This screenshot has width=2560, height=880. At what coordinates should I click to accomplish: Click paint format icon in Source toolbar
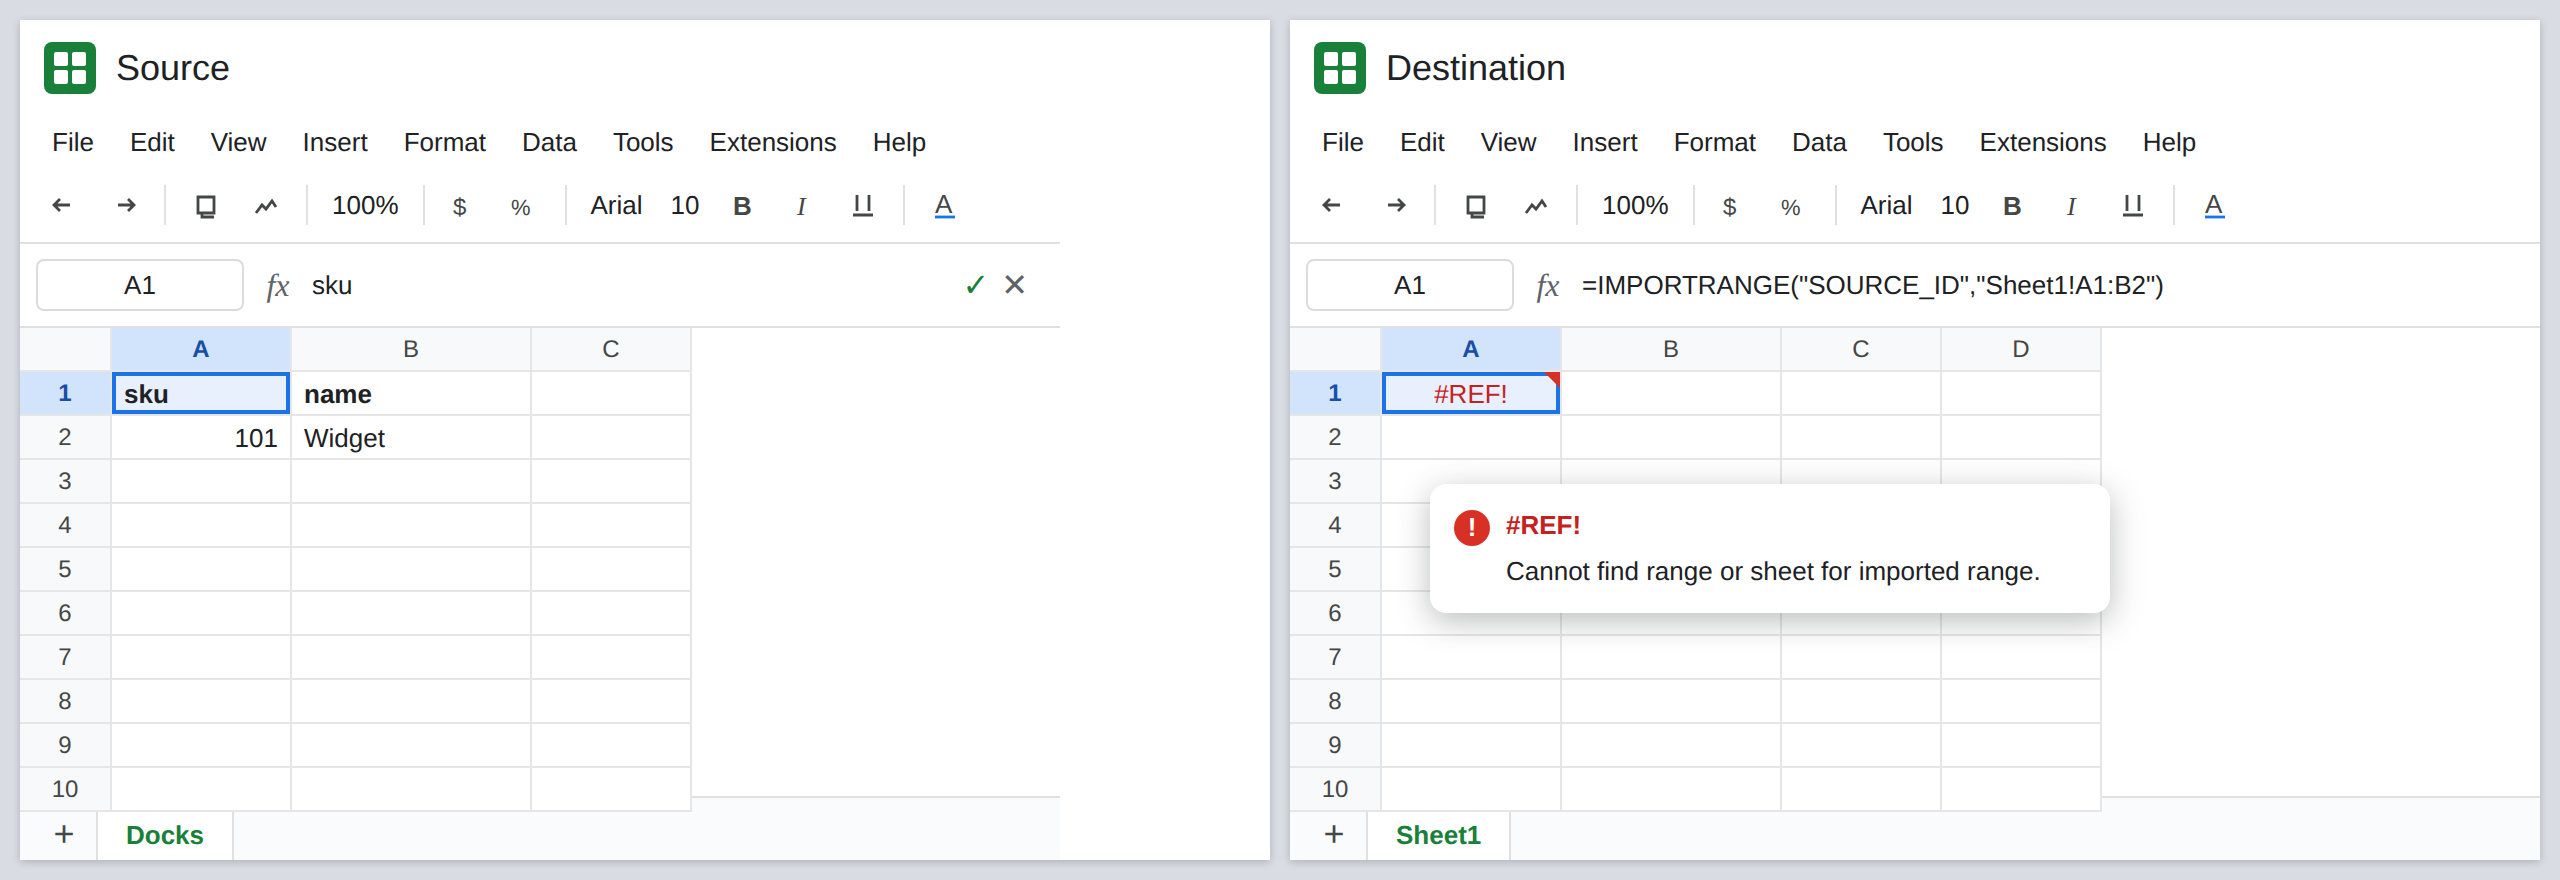point(266,206)
